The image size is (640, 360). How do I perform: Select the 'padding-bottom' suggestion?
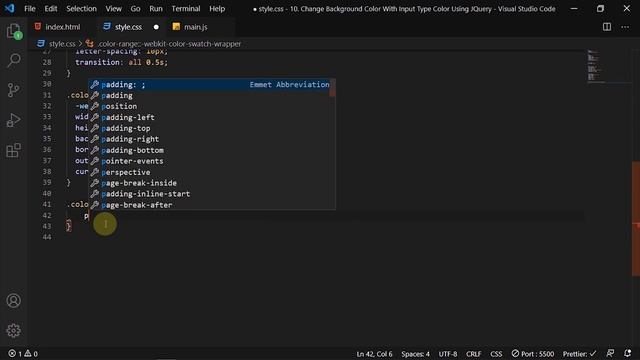[209, 150]
